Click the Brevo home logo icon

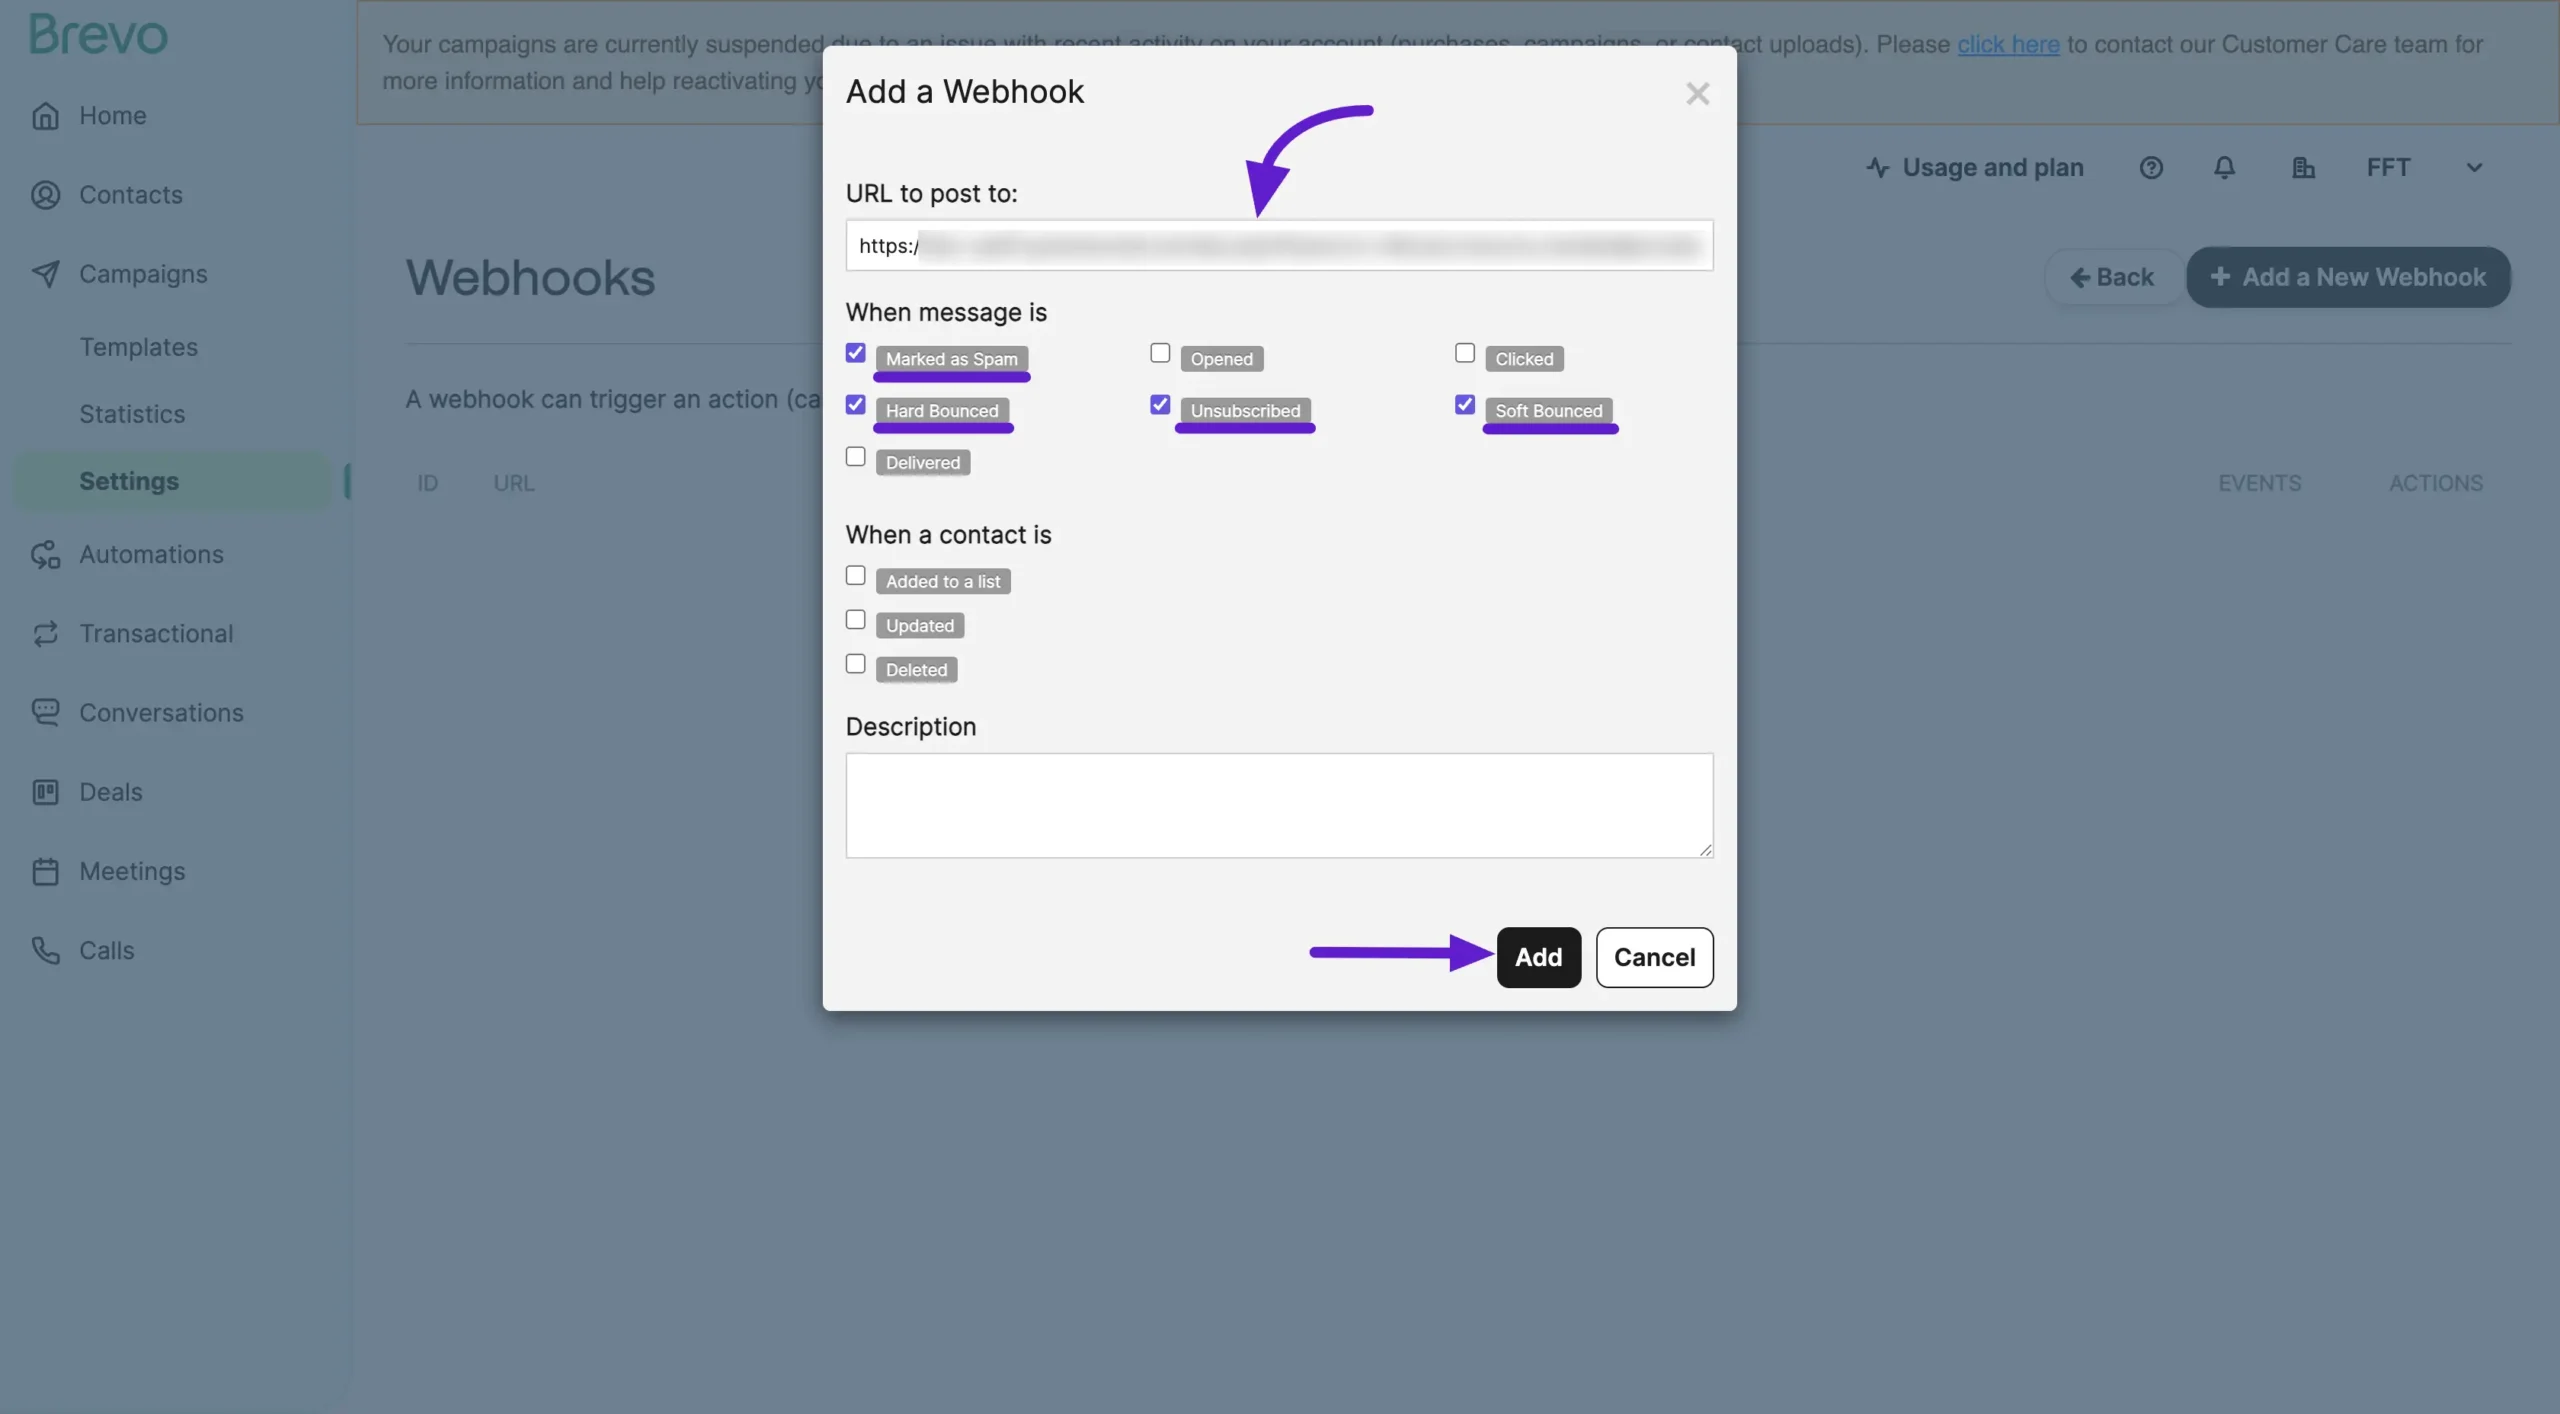(x=97, y=28)
